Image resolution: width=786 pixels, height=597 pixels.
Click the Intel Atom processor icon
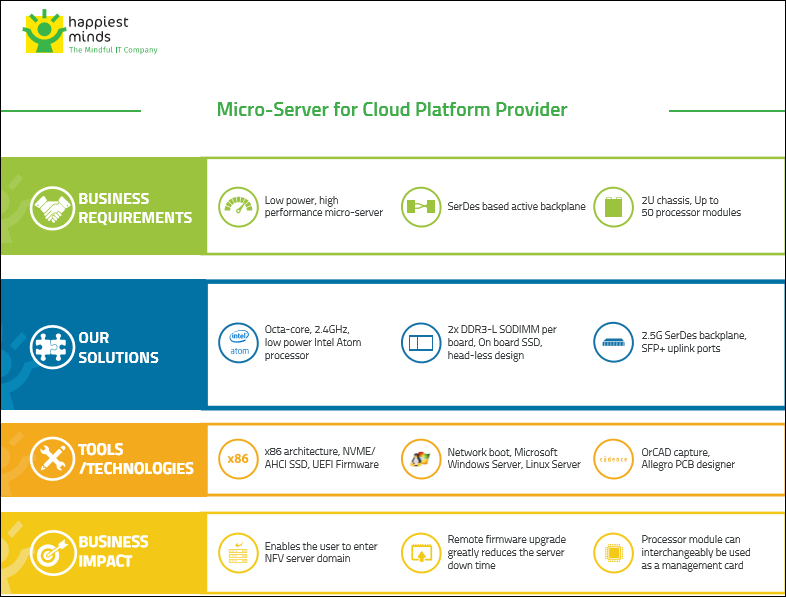[238, 342]
